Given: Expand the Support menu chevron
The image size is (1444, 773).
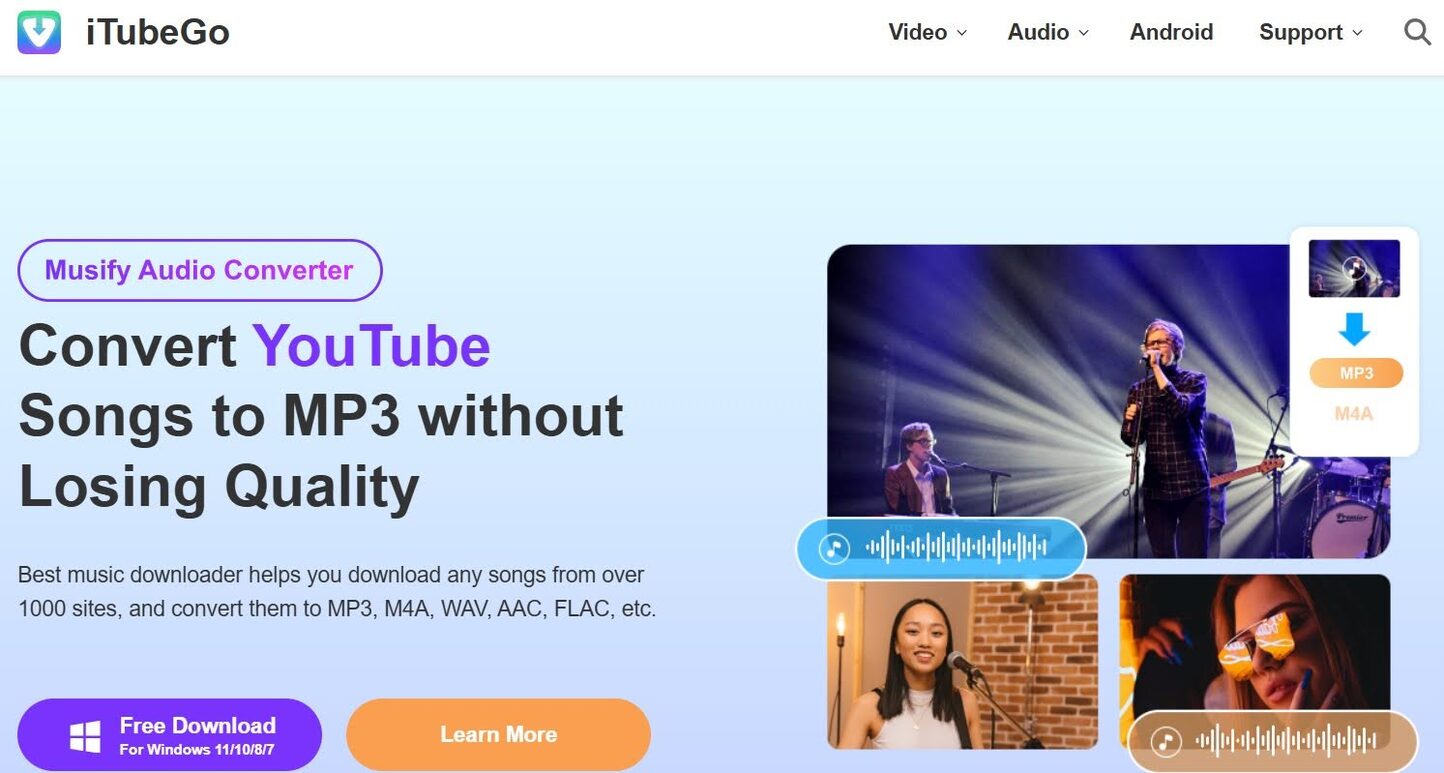Looking at the screenshot, I should 1357,33.
